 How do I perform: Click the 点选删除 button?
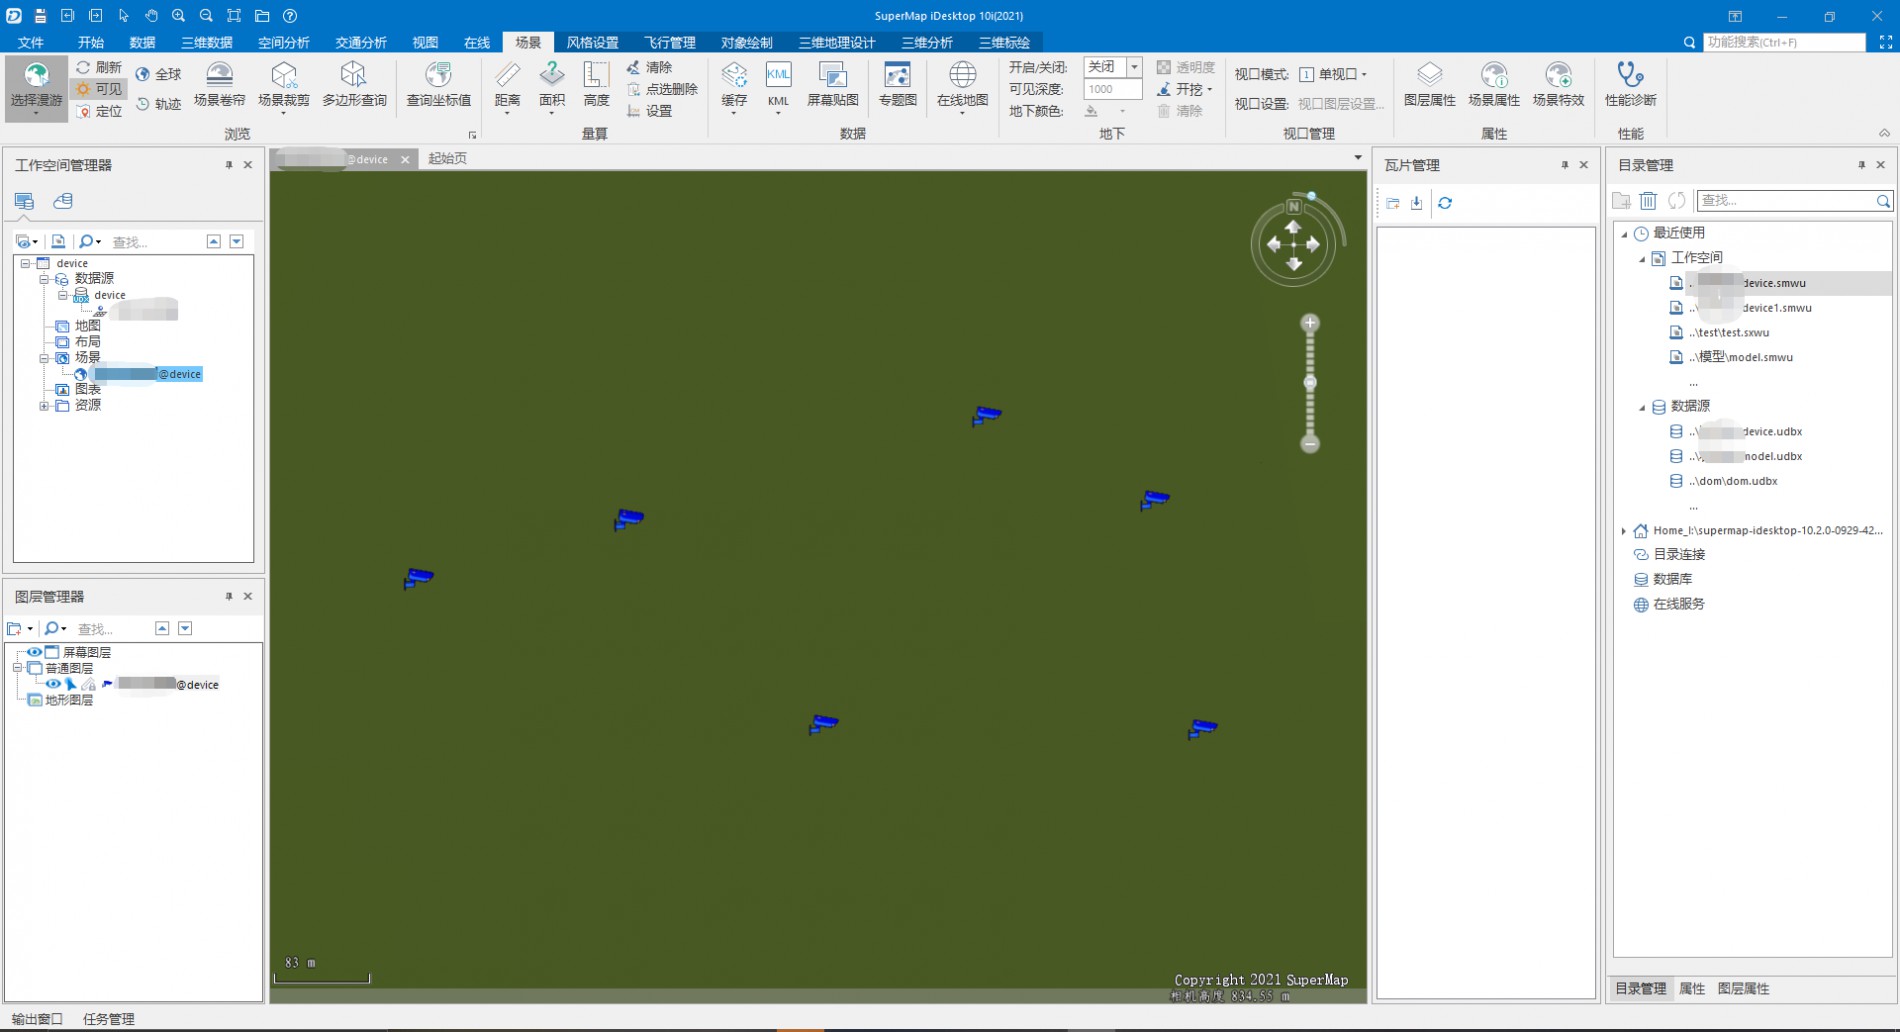point(662,89)
